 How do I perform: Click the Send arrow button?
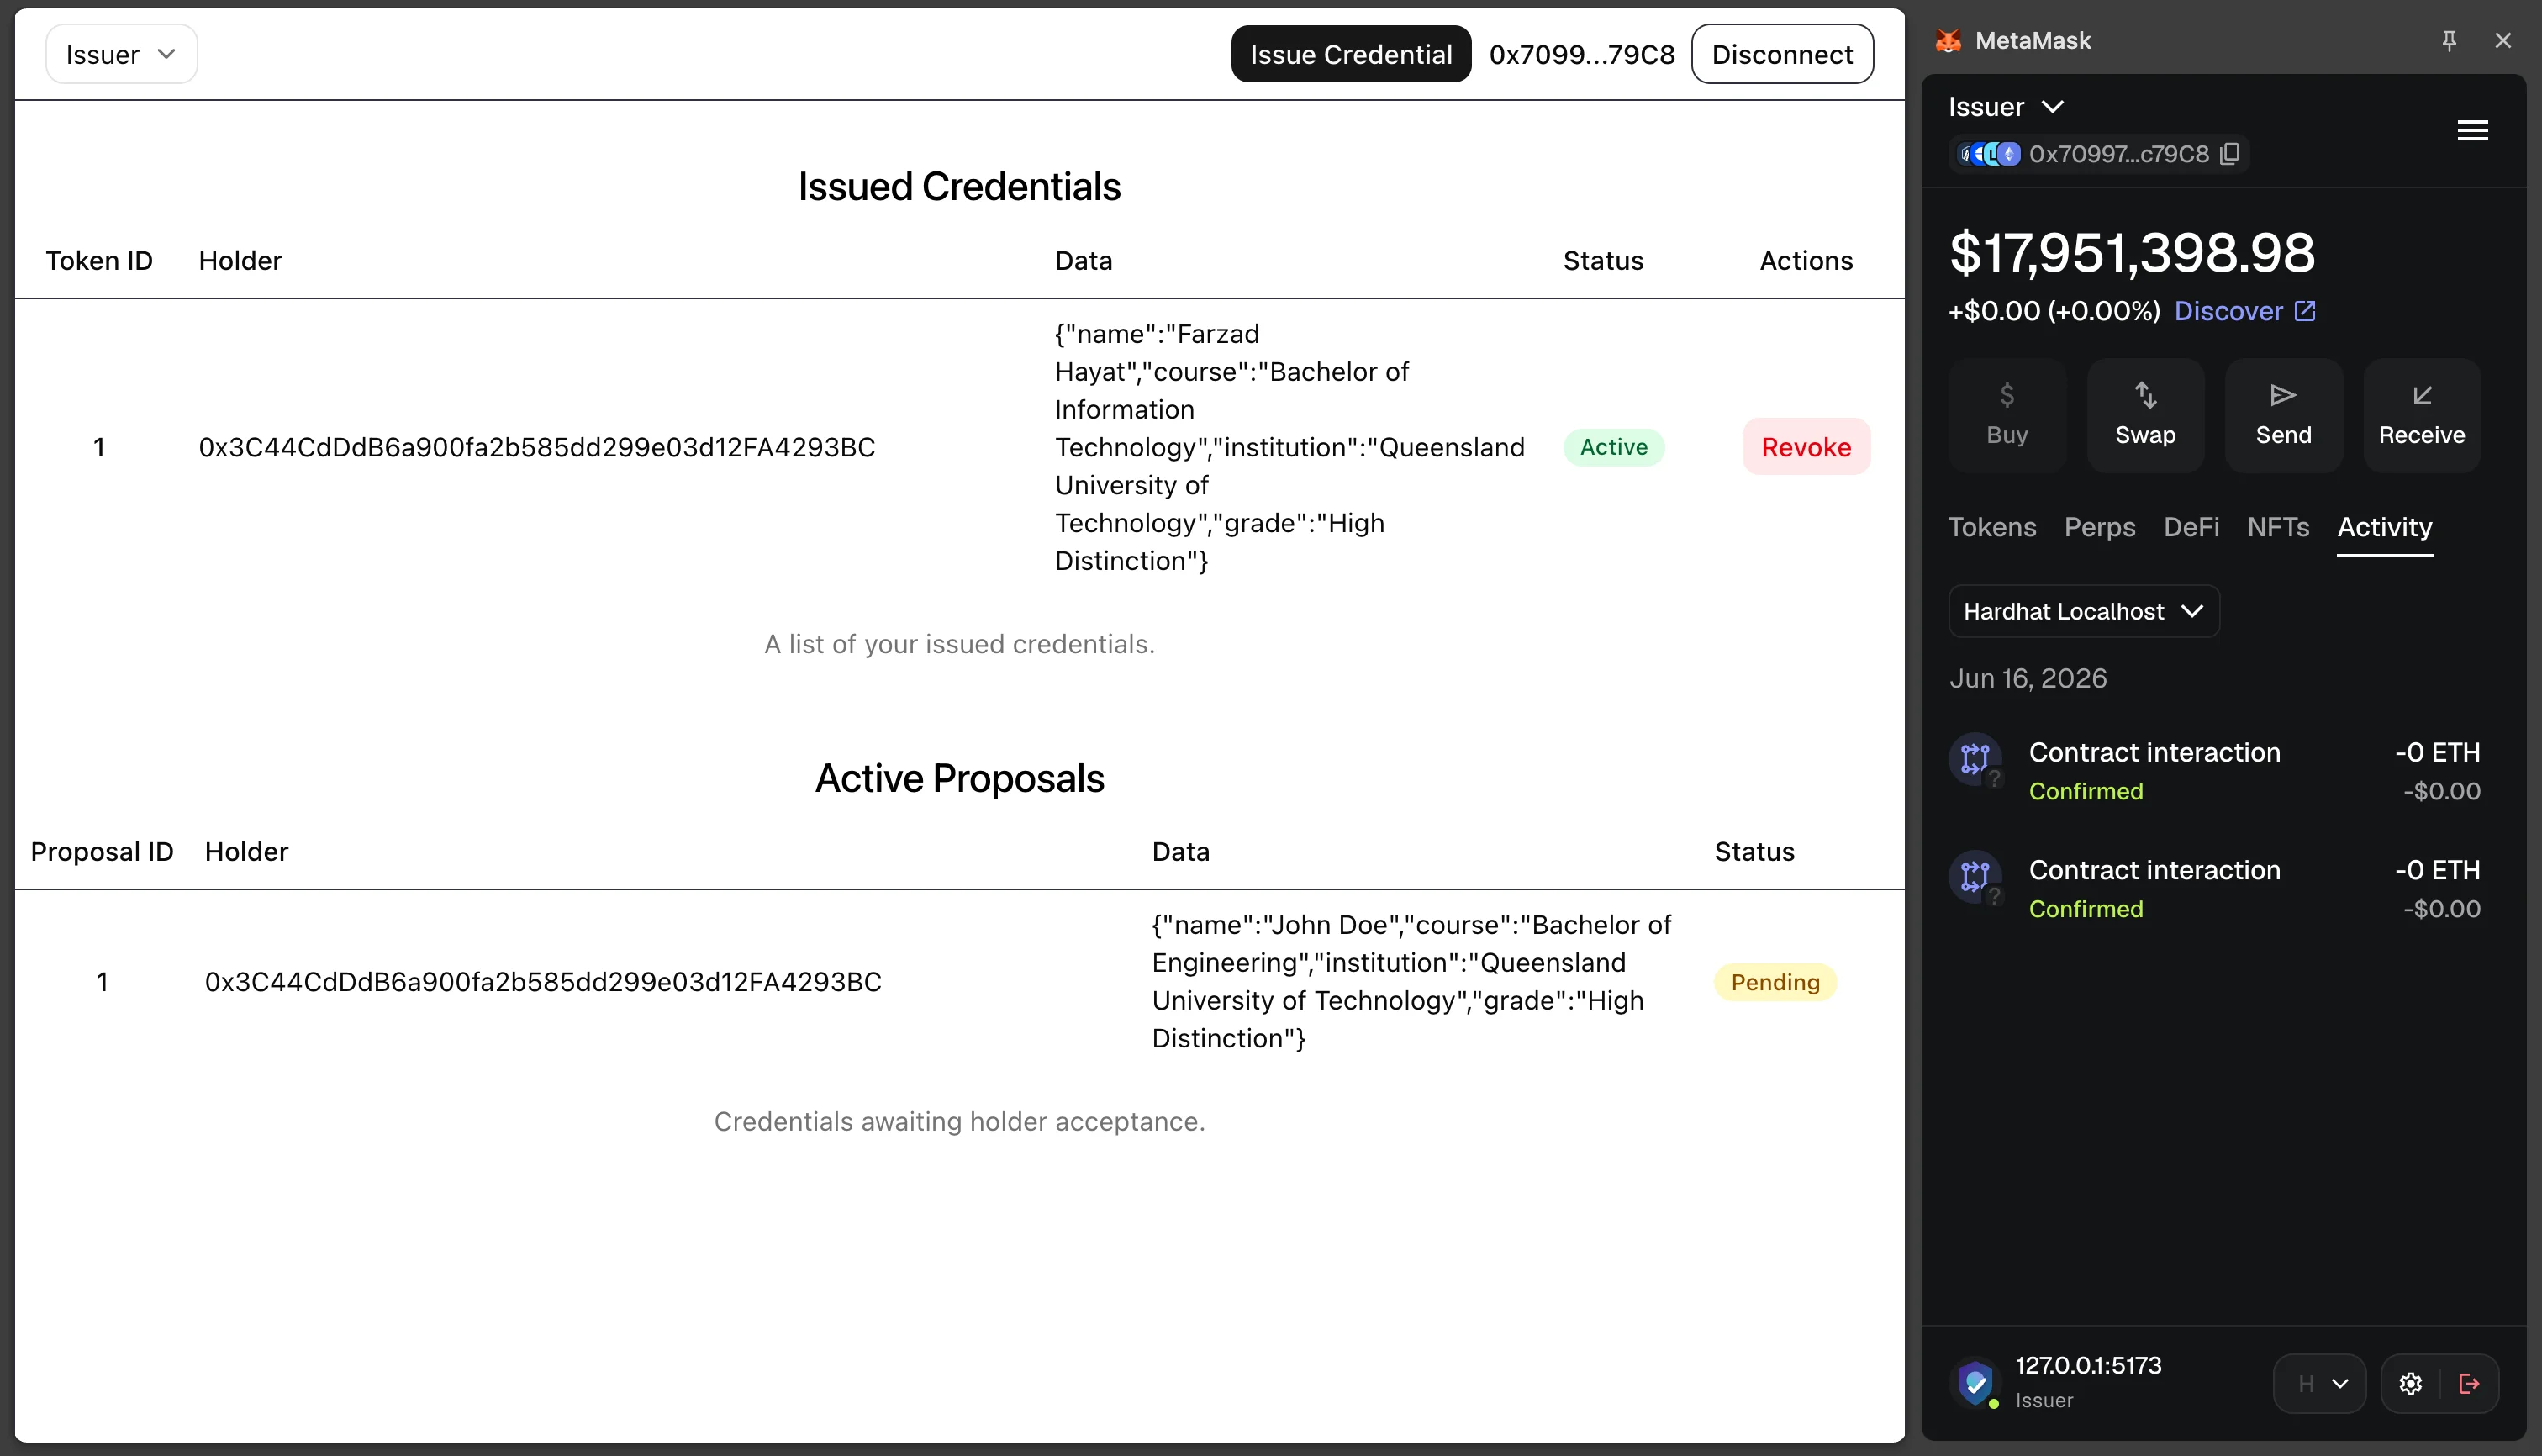[2283, 415]
